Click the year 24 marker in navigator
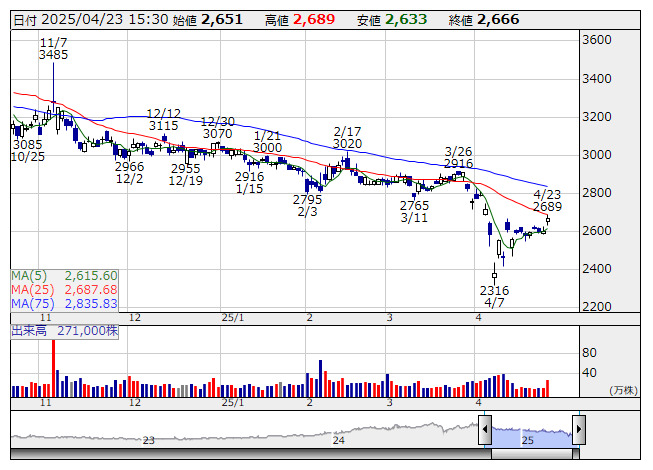Viewport: 653px width, 470px height. click(x=339, y=440)
